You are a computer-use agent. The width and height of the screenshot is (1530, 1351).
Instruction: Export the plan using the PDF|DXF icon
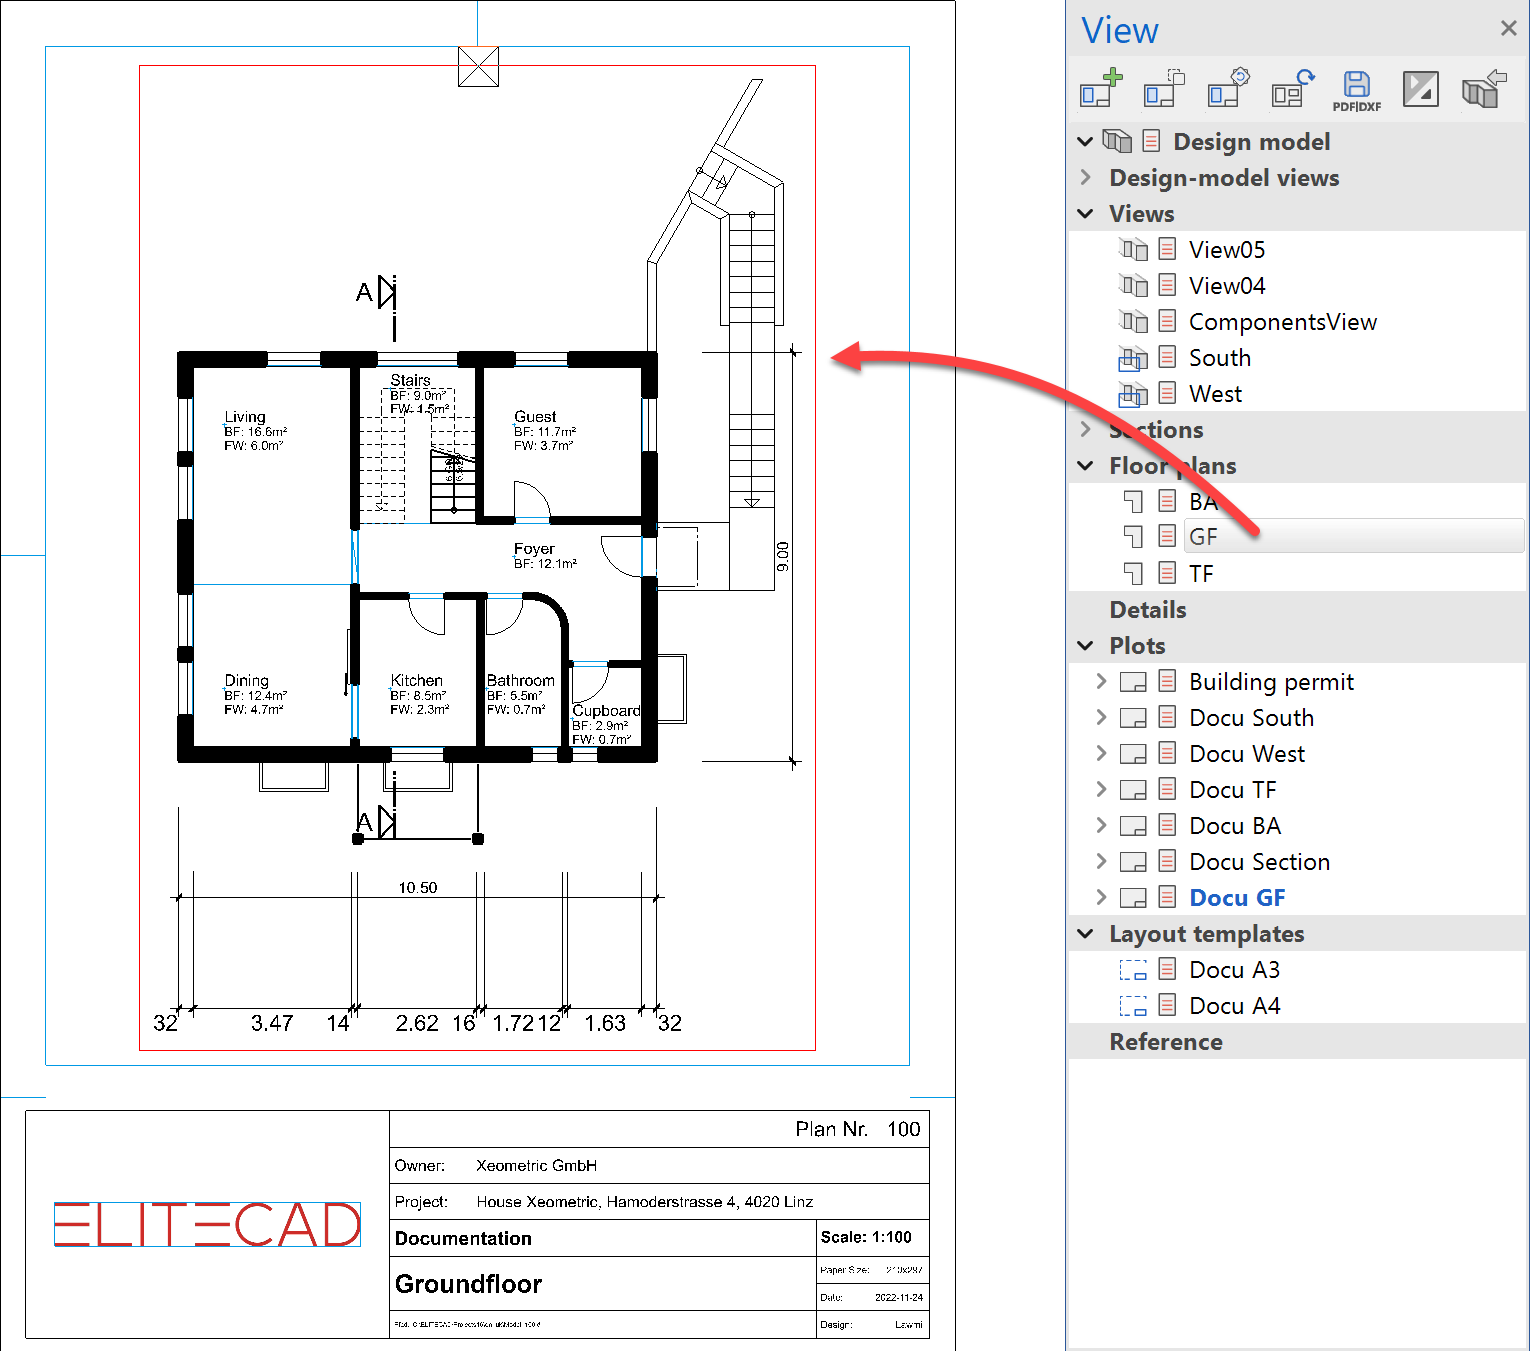[1356, 88]
